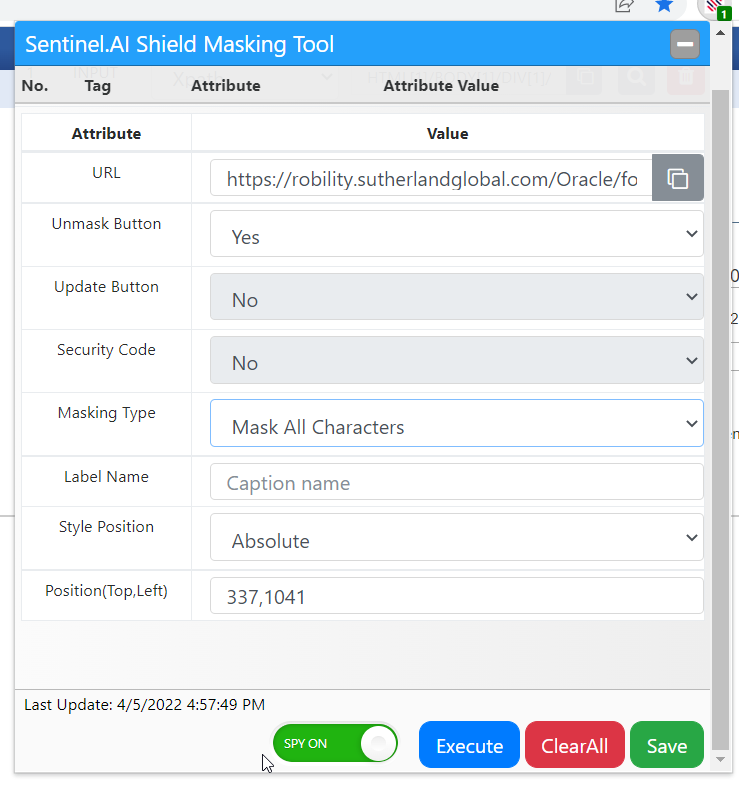Click the red ClearAll button
Screen dimensions: 739x790
point(574,745)
